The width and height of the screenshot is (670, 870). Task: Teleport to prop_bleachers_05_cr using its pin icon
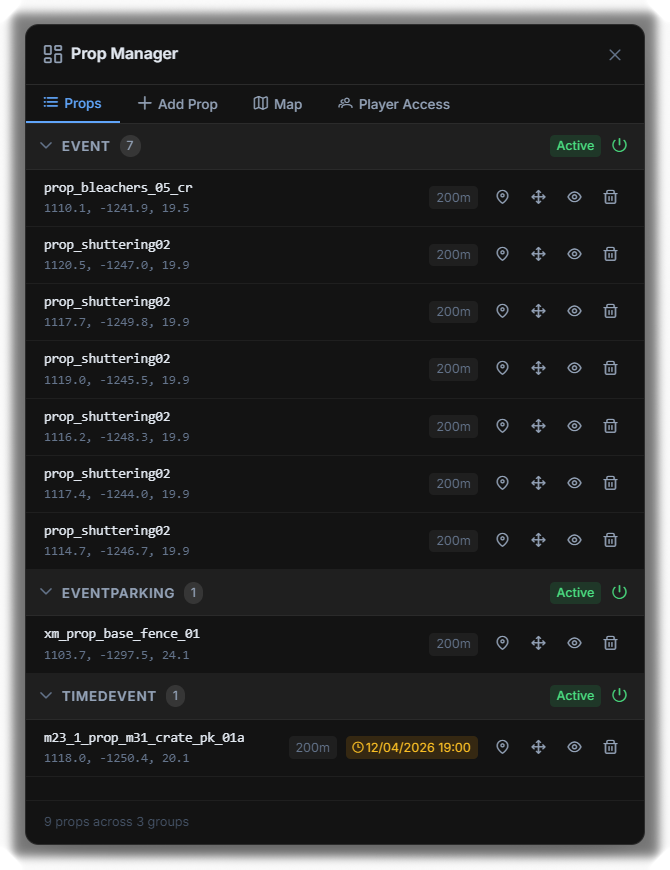click(502, 197)
